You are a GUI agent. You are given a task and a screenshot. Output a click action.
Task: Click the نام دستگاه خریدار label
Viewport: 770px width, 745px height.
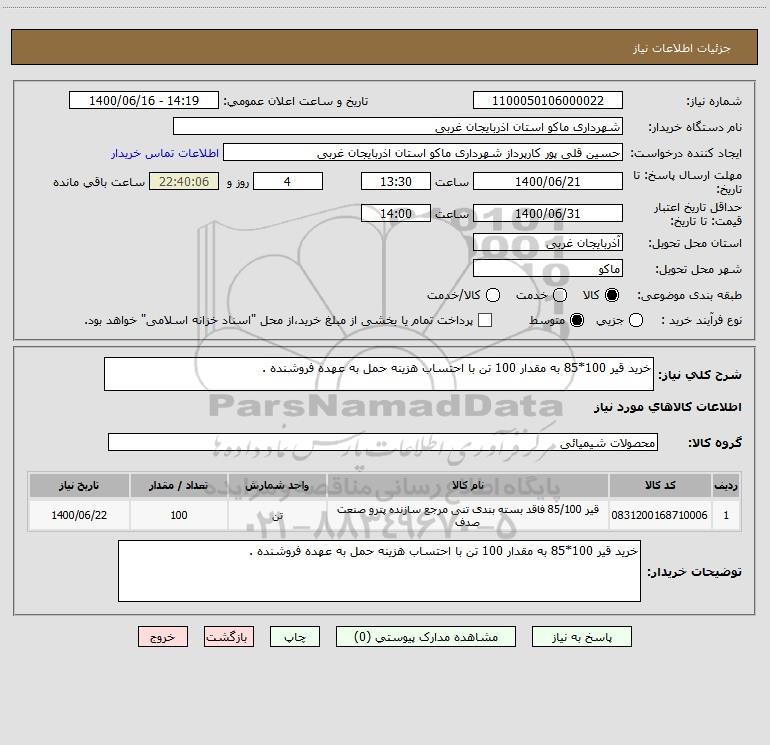[x=695, y=127]
